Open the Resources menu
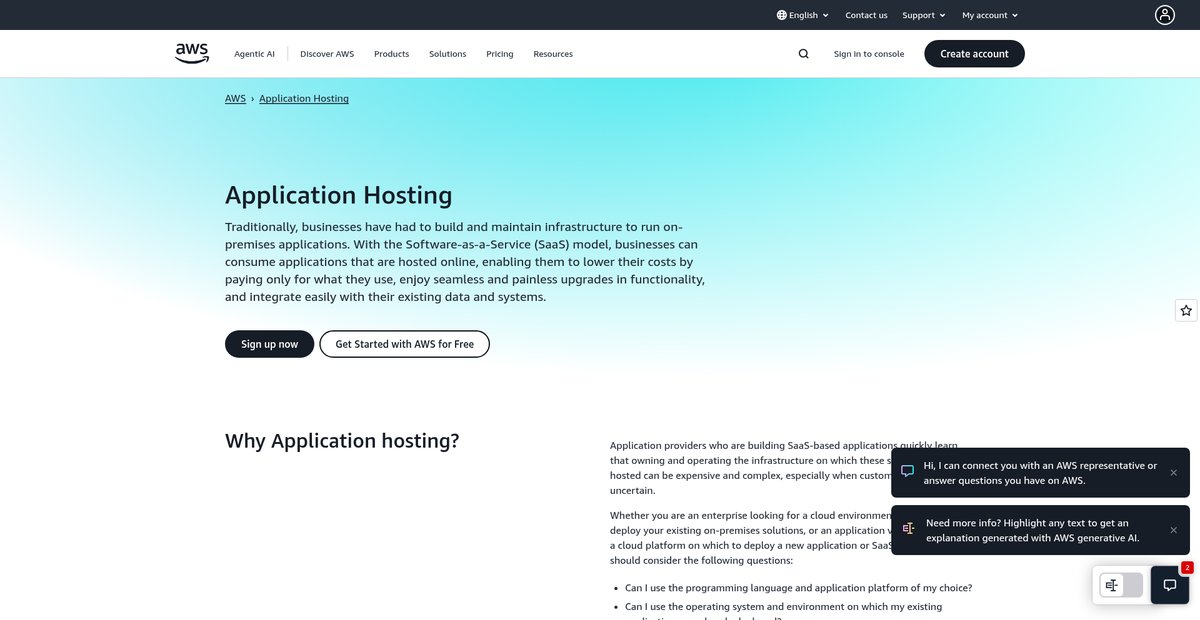 tap(553, 54)
